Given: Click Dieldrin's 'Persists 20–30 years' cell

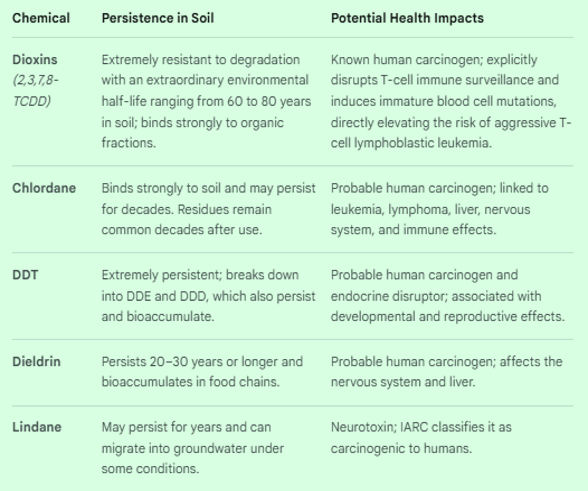Looking at the screenshot, I should [202, 372].
